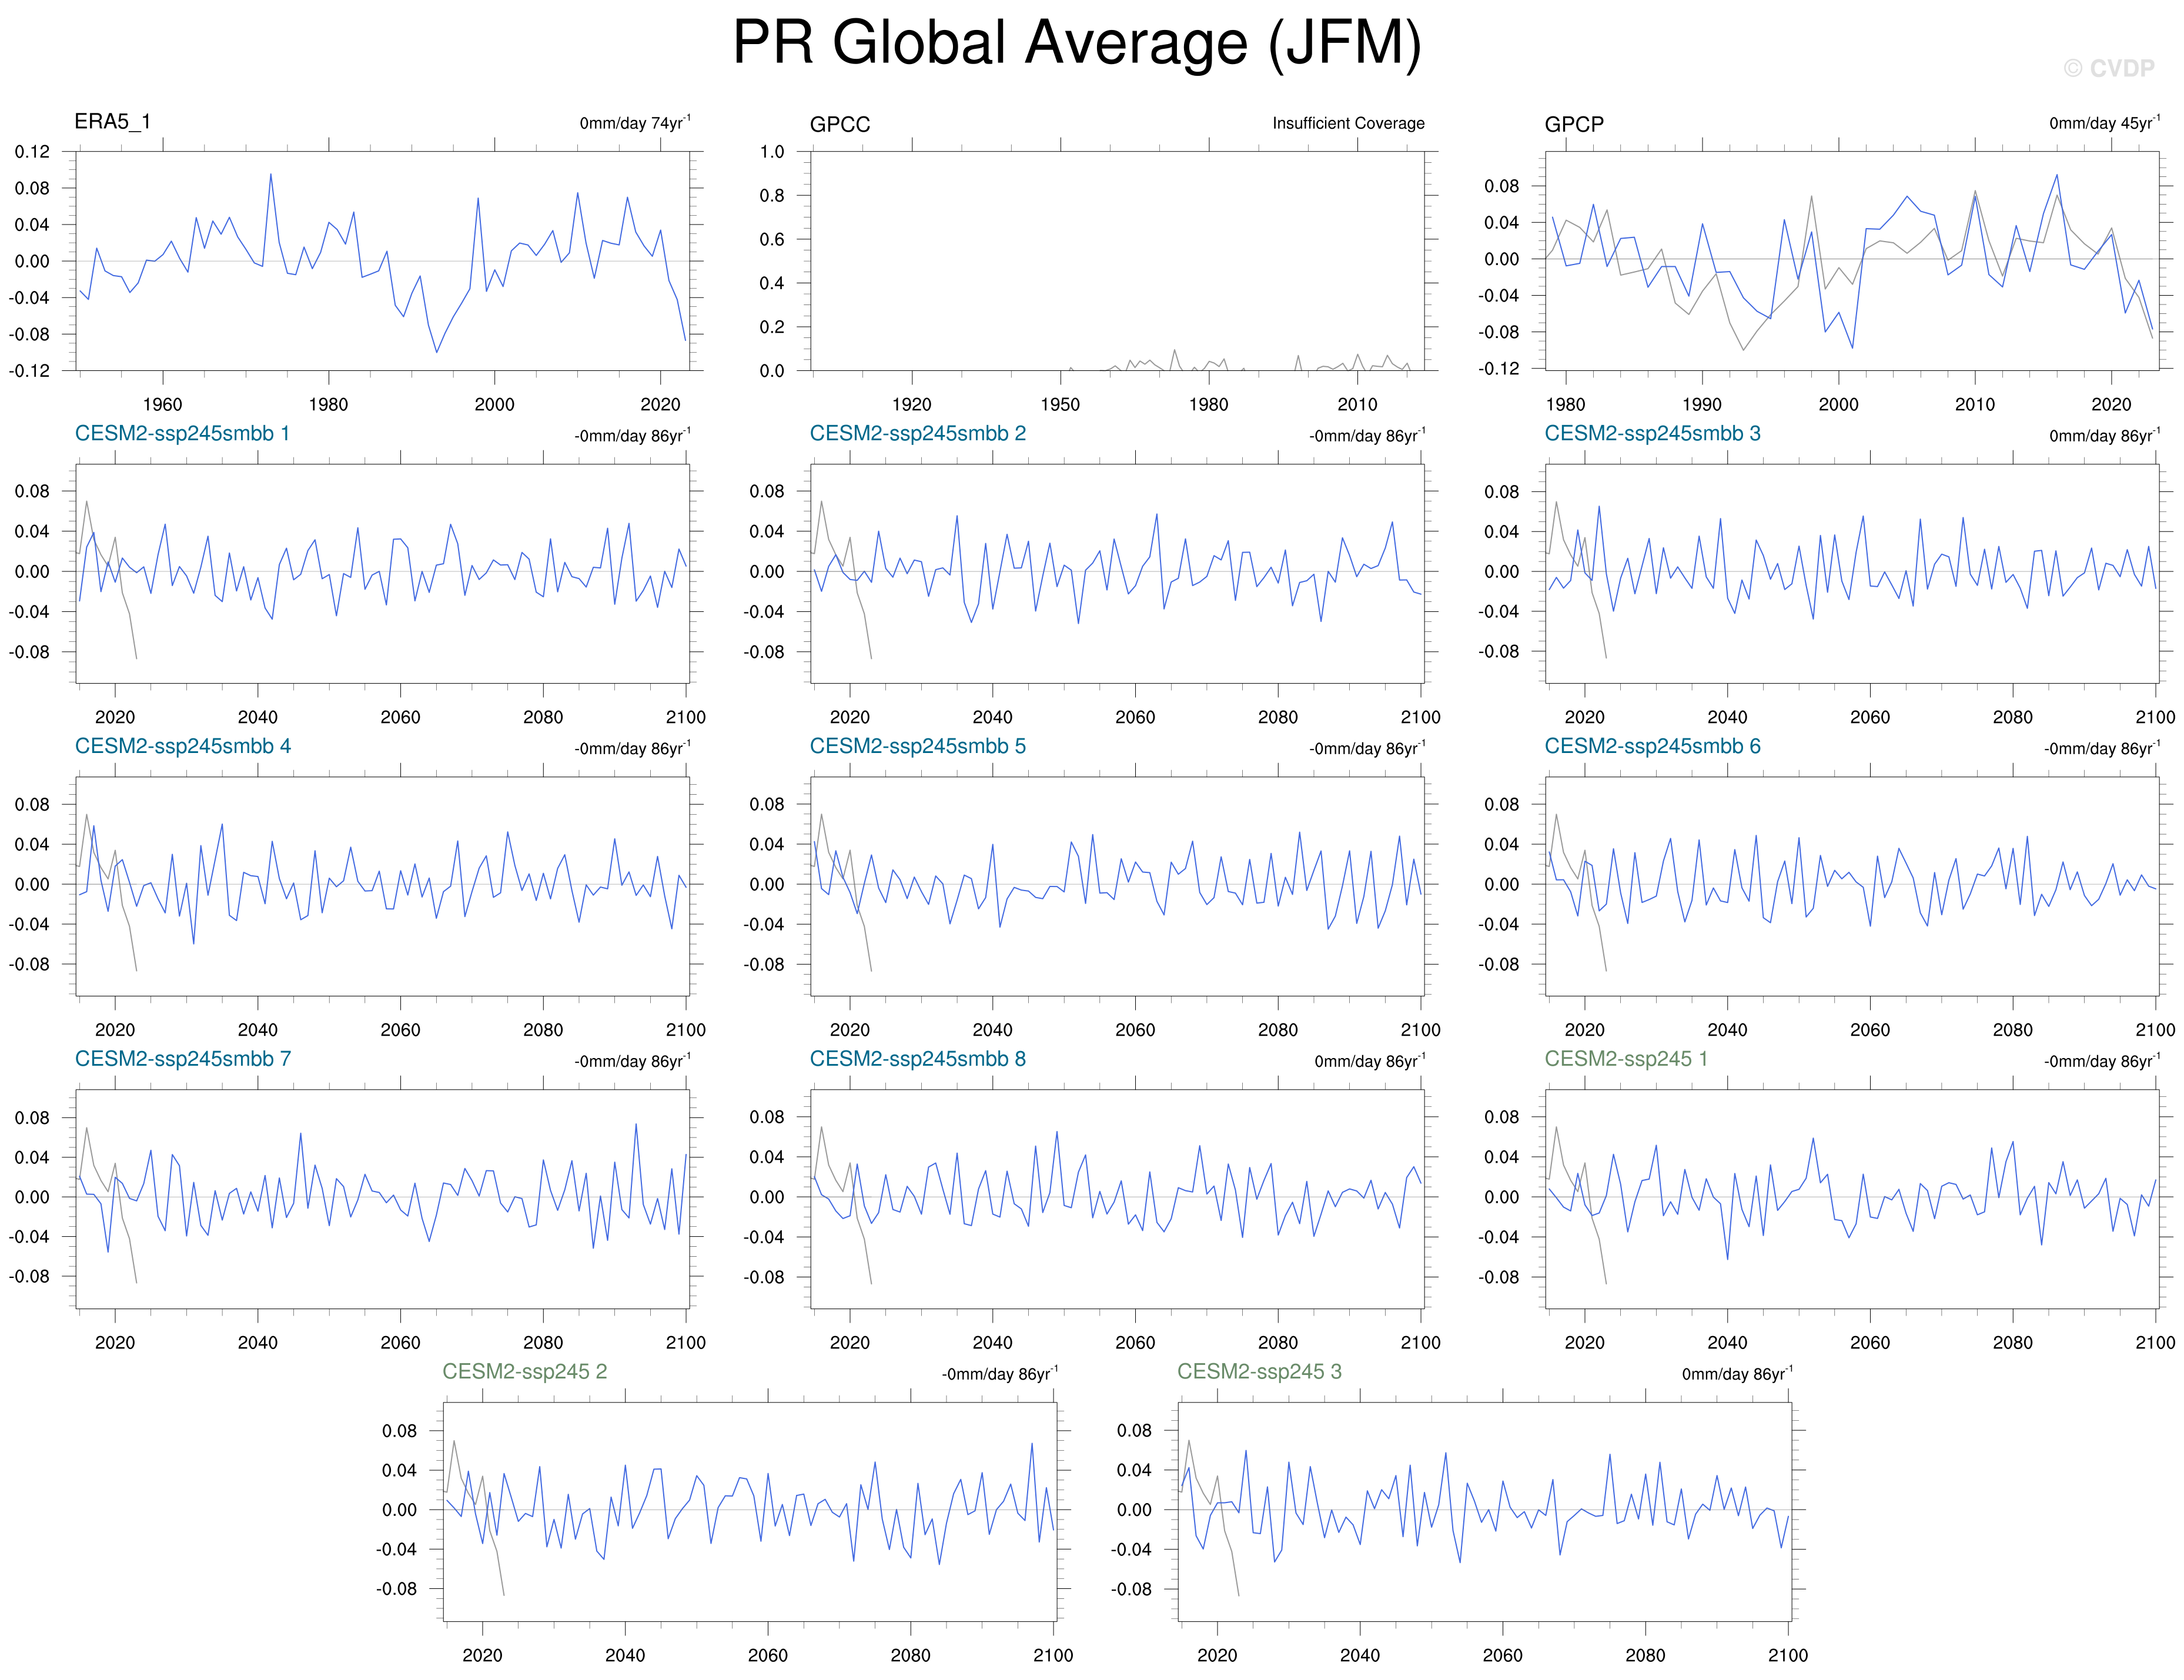The width and height of the screenshot is (2184, 1680).
Task: Open the CESM2-ssp245smbb 2 label
Action: point(917,434)
